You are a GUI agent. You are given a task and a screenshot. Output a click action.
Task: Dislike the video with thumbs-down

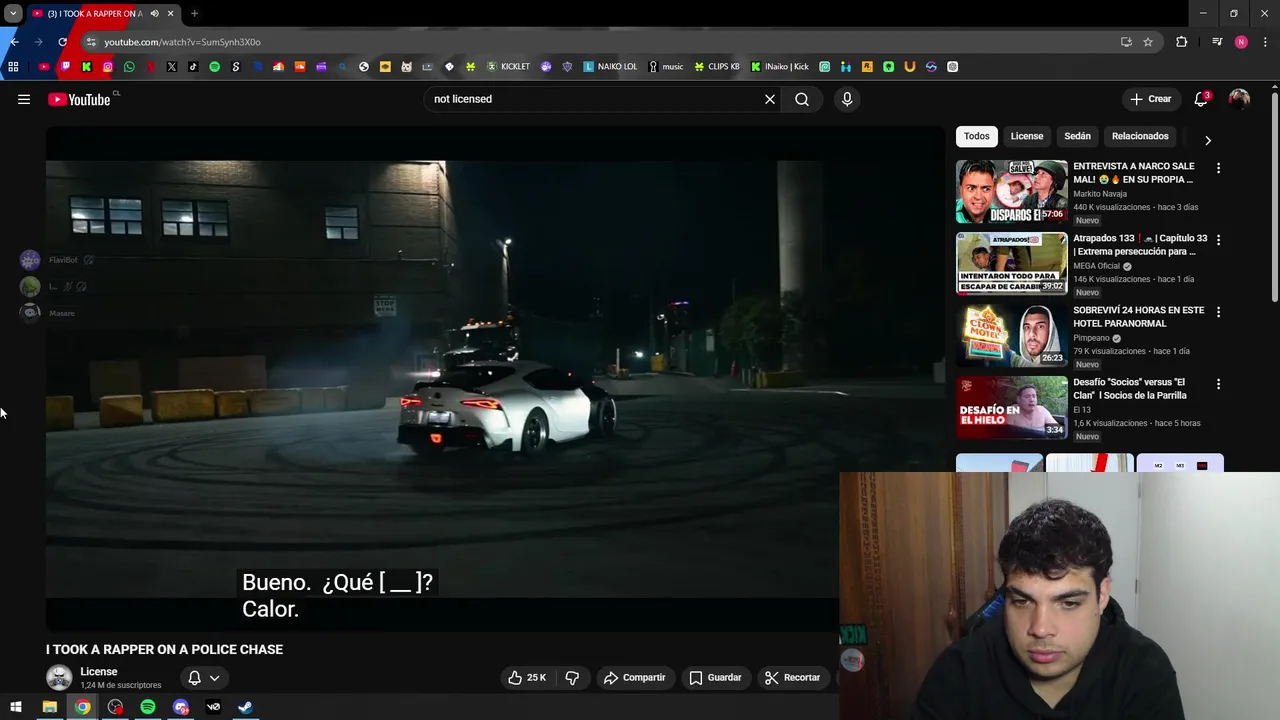[572, 677]
